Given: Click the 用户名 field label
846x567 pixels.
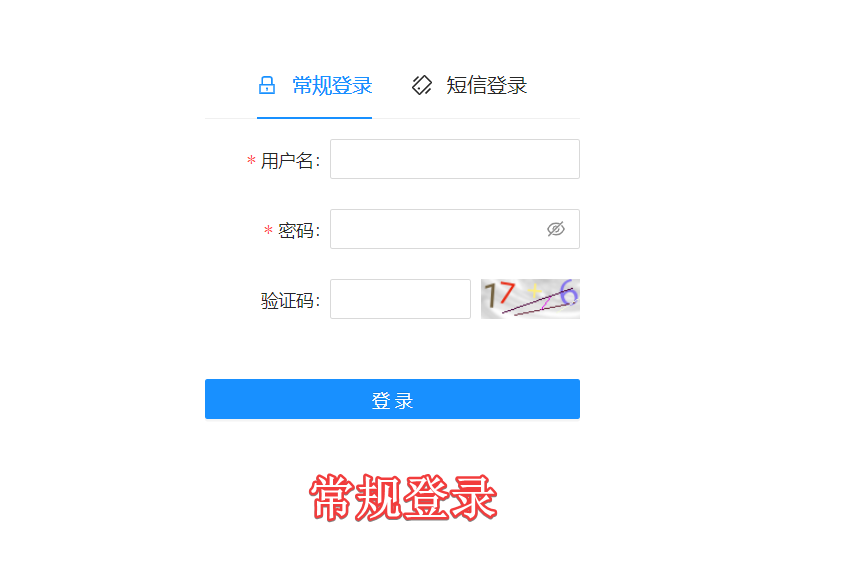Looking at the screenshot, I should (290, 161).
